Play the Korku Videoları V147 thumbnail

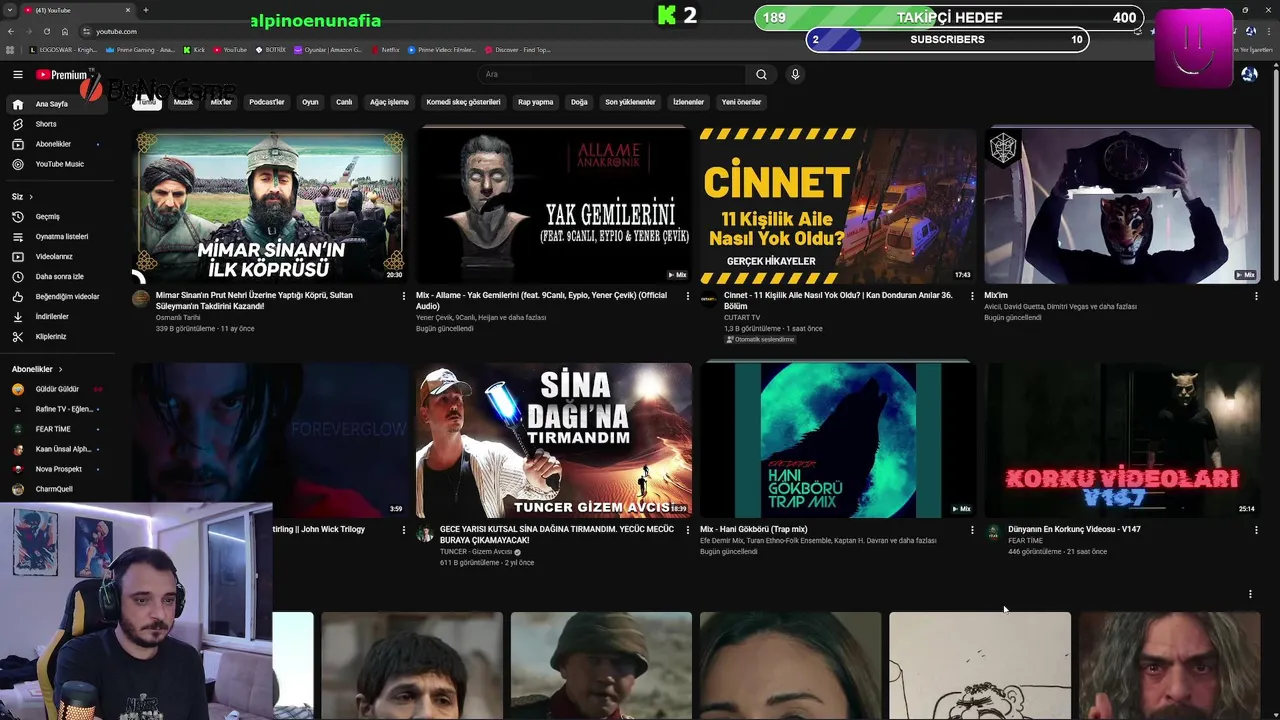coord(1122,440)
